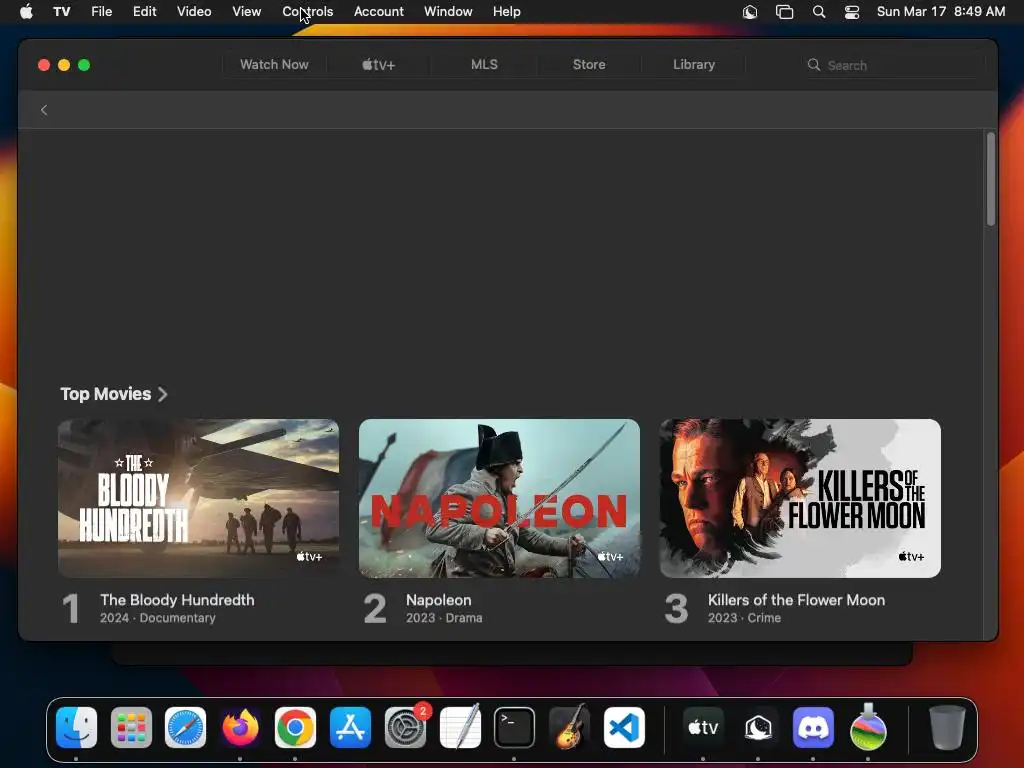The width and height of the screenshot is (1024, 768).
Task: Click the Apple TV Dock icon
Action: click(x=703, y=727)
